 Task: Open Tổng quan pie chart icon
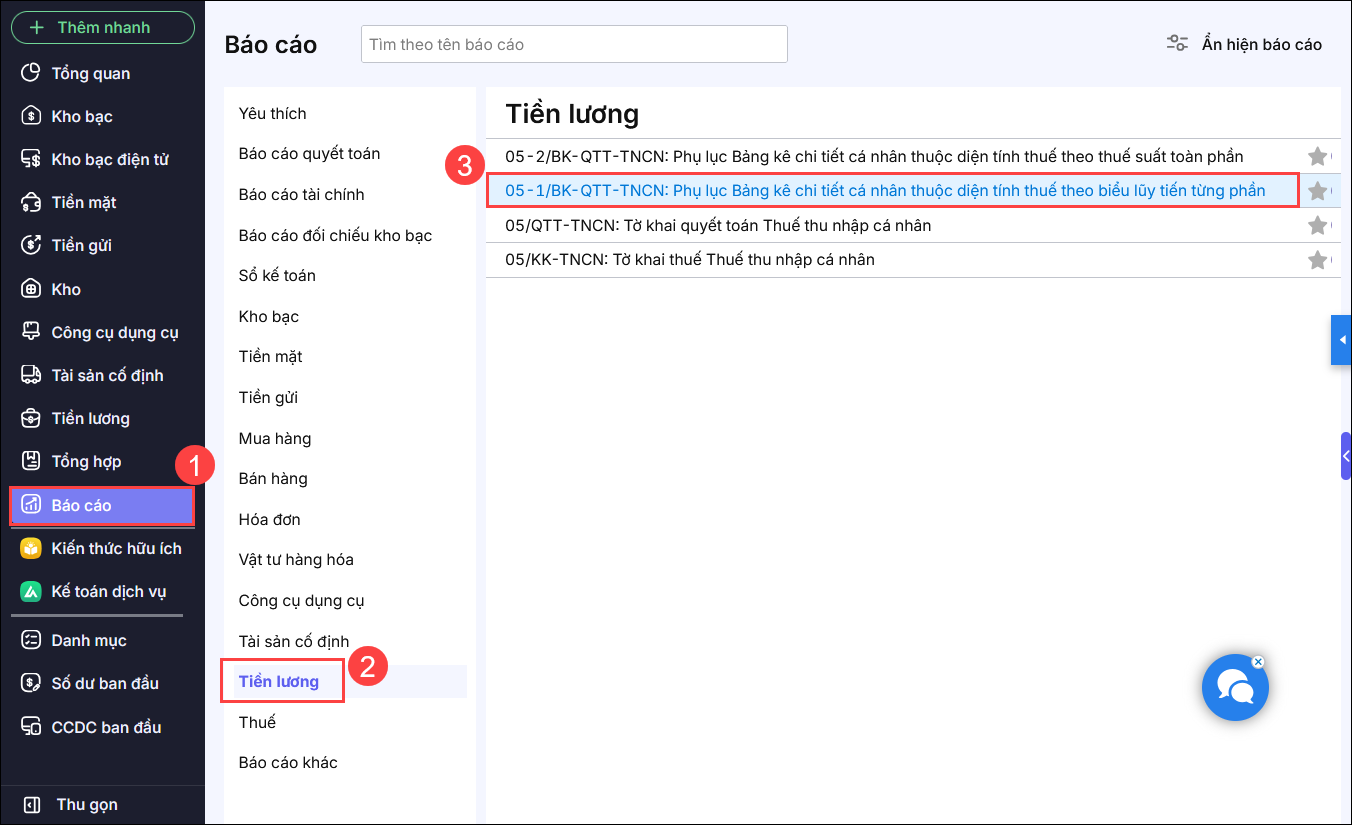pos(32,73)
